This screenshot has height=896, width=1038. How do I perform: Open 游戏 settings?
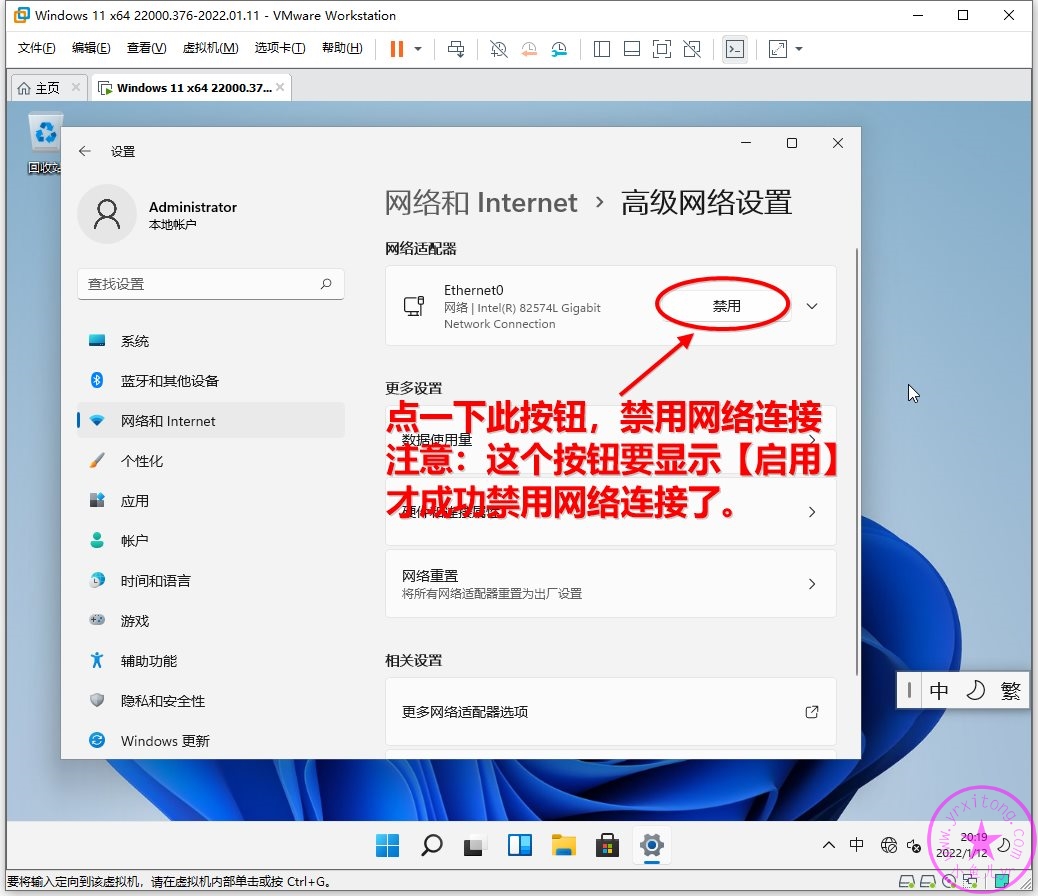coord(211,621)
